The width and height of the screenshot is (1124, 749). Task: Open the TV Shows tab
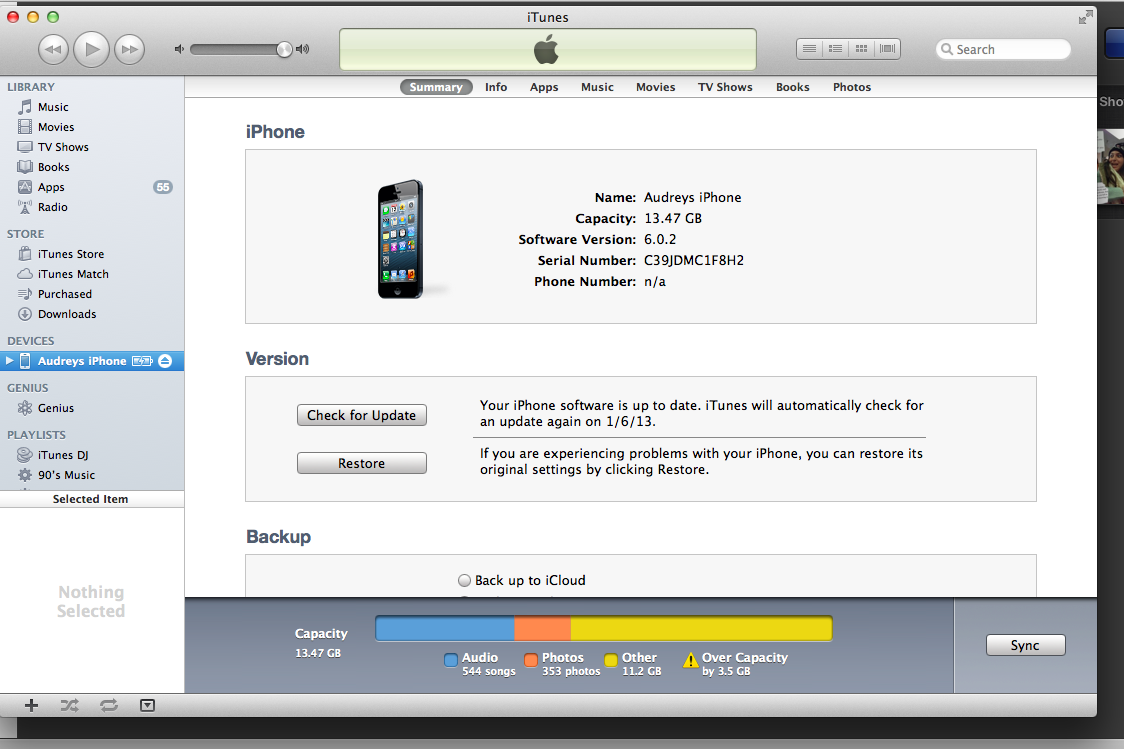coord(725,87)
